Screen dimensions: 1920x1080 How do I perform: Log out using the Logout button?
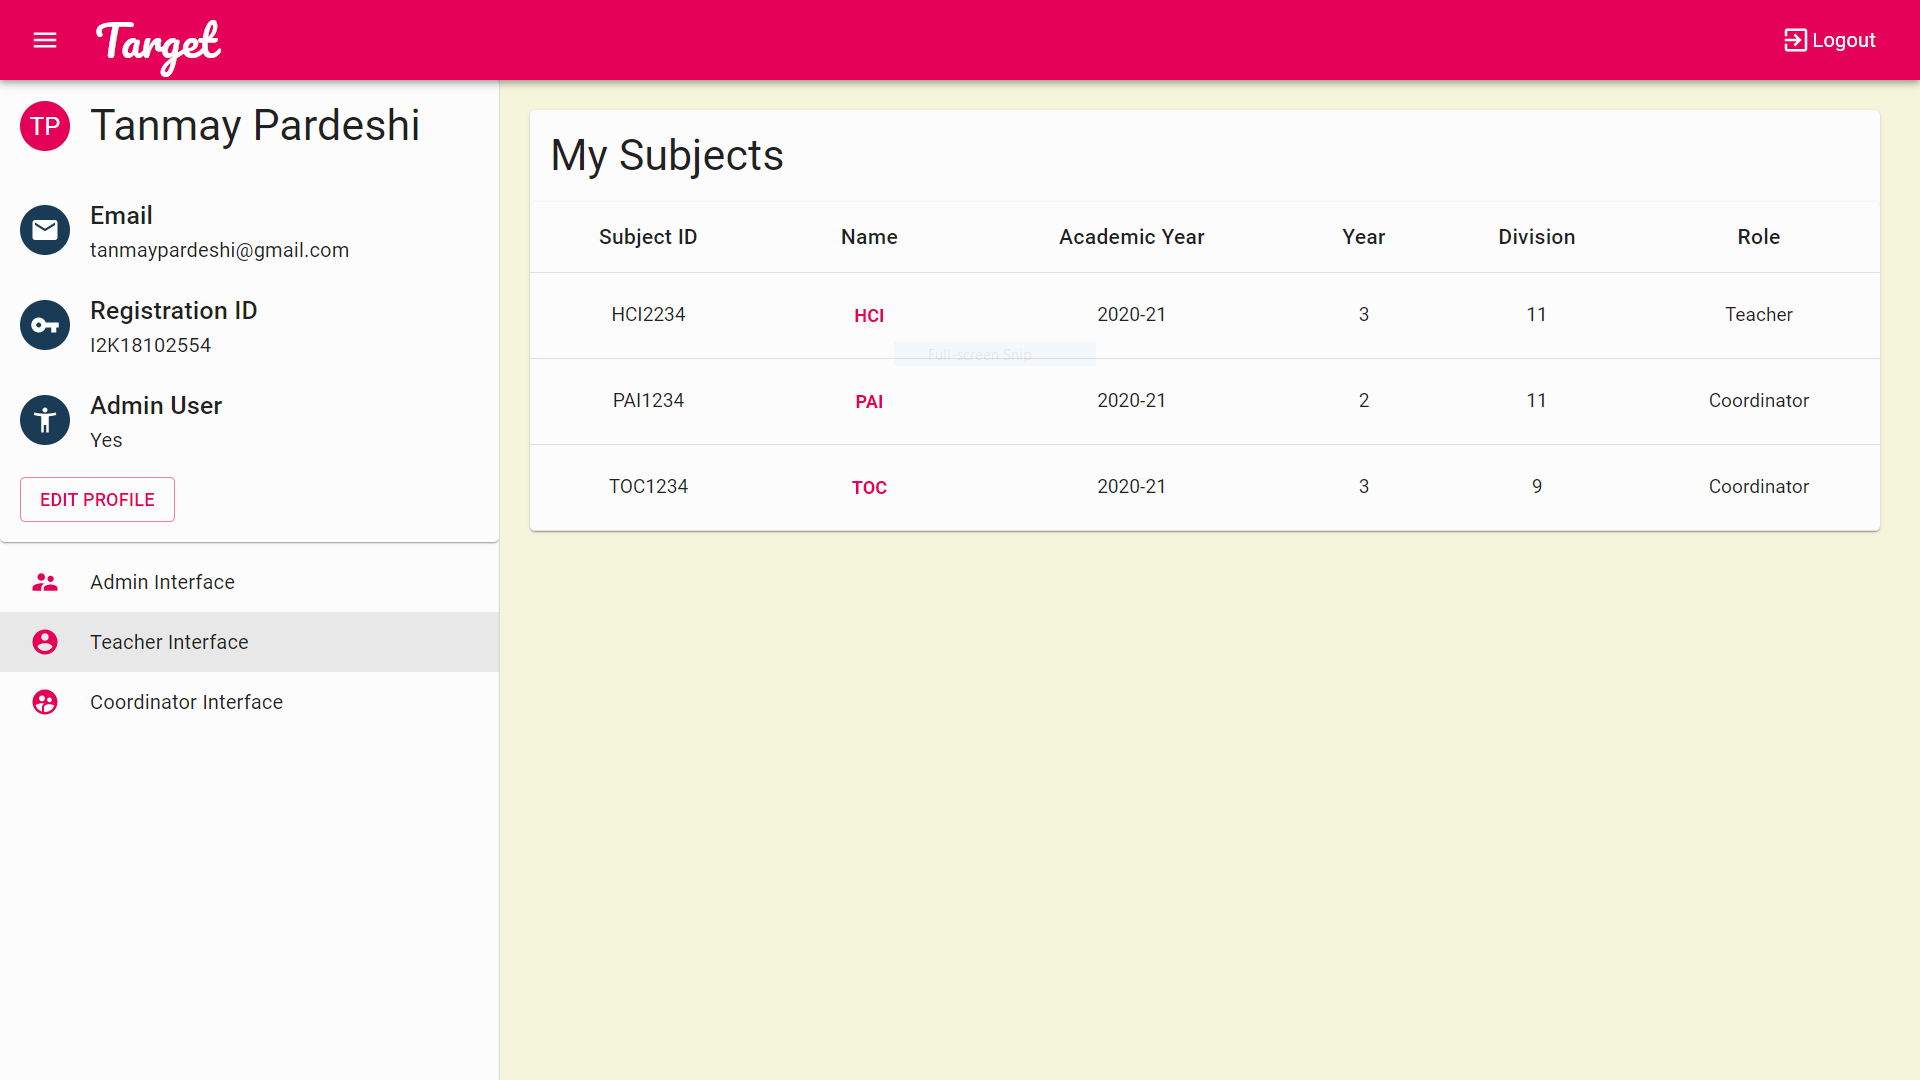point(1830,40)
